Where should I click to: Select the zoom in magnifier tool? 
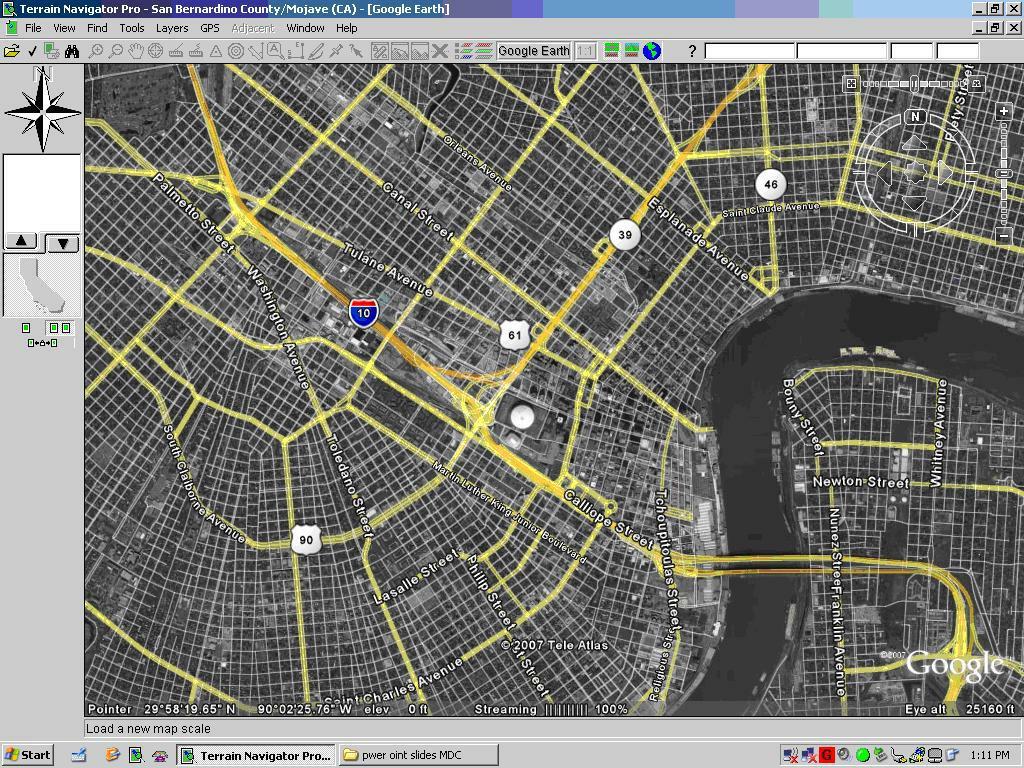pos(96,51)
